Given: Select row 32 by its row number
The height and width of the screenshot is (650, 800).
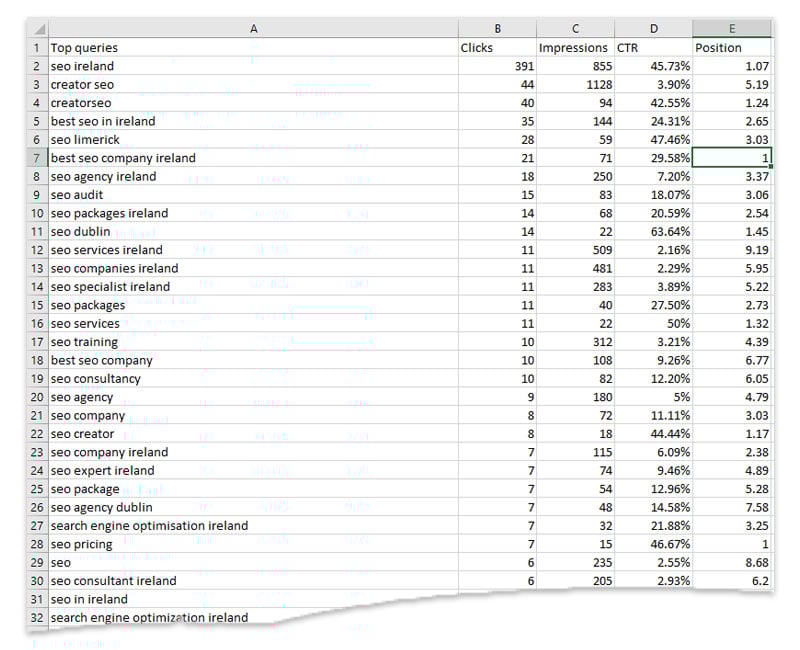Looking at the screenshot, I should [36, 618].
